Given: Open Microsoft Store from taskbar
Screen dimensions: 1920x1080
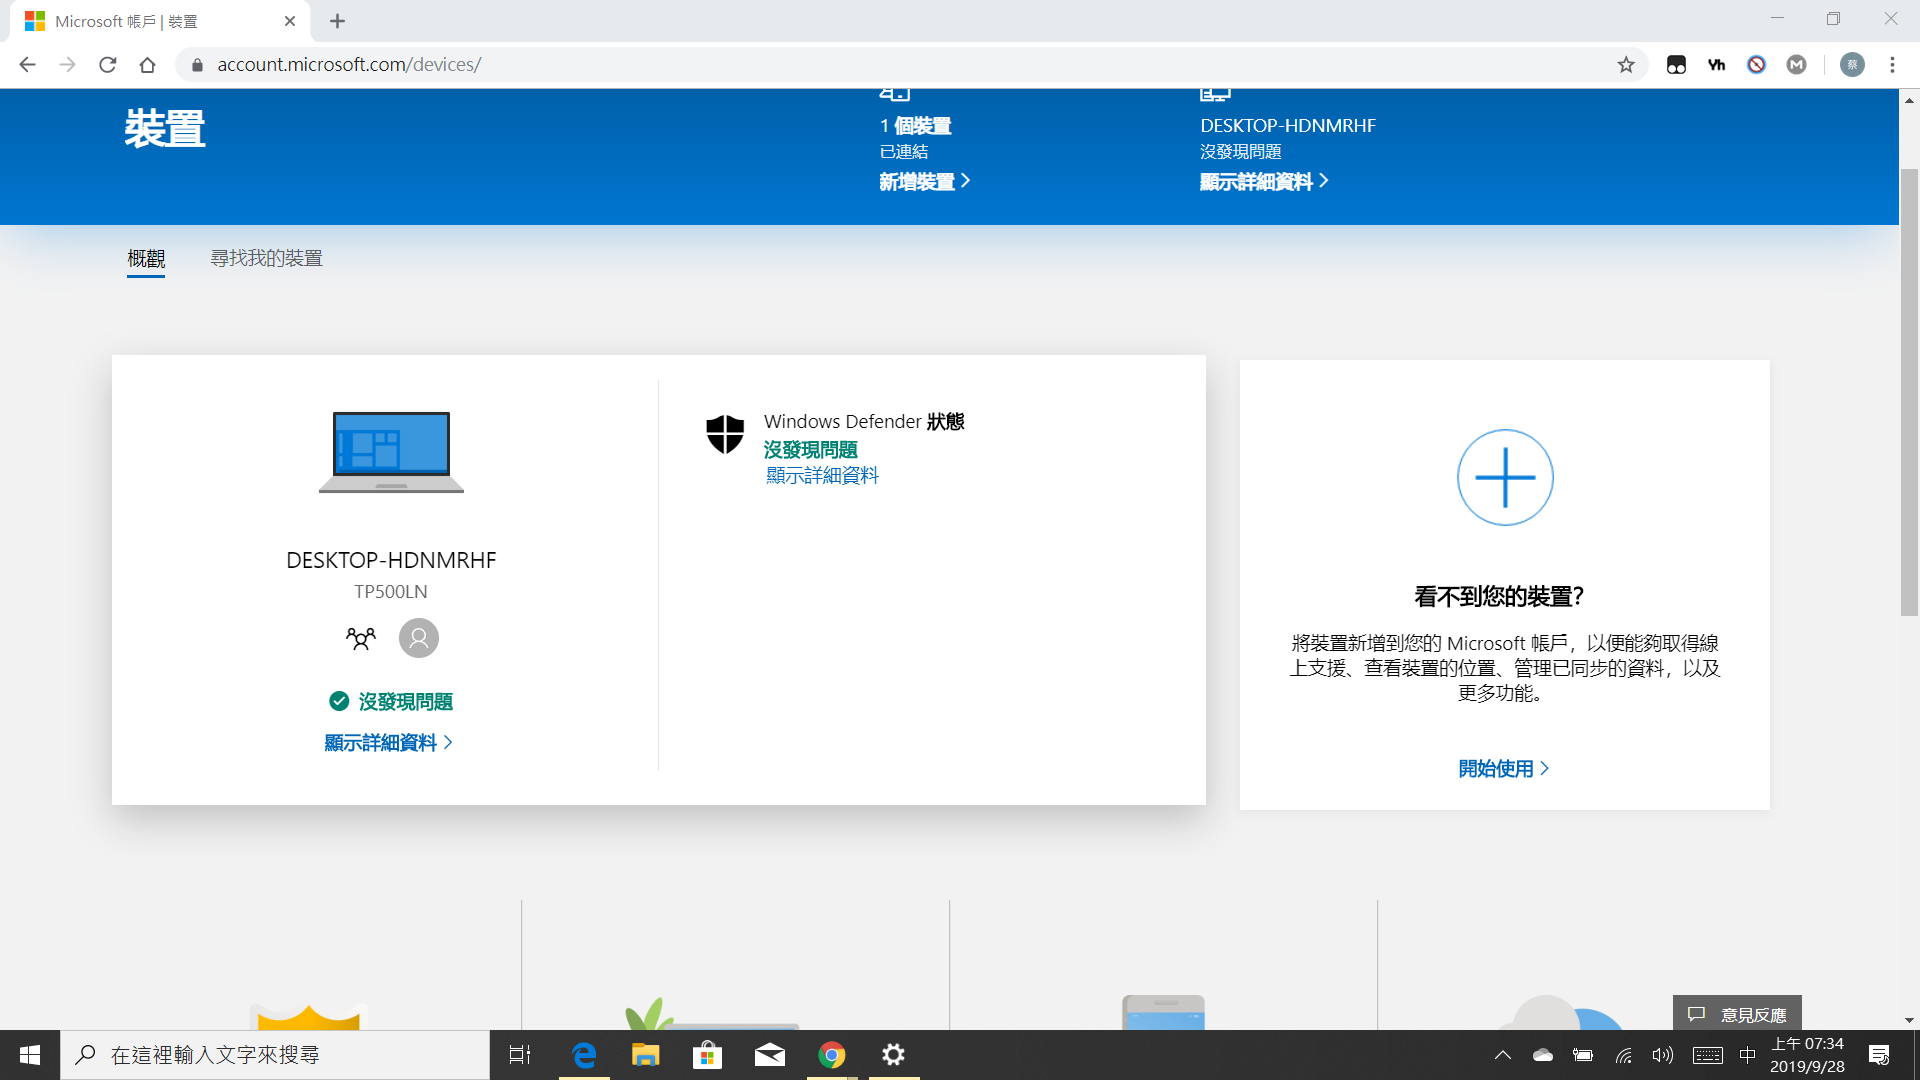Looking at the screenshot, I should tap(707, 1055).
